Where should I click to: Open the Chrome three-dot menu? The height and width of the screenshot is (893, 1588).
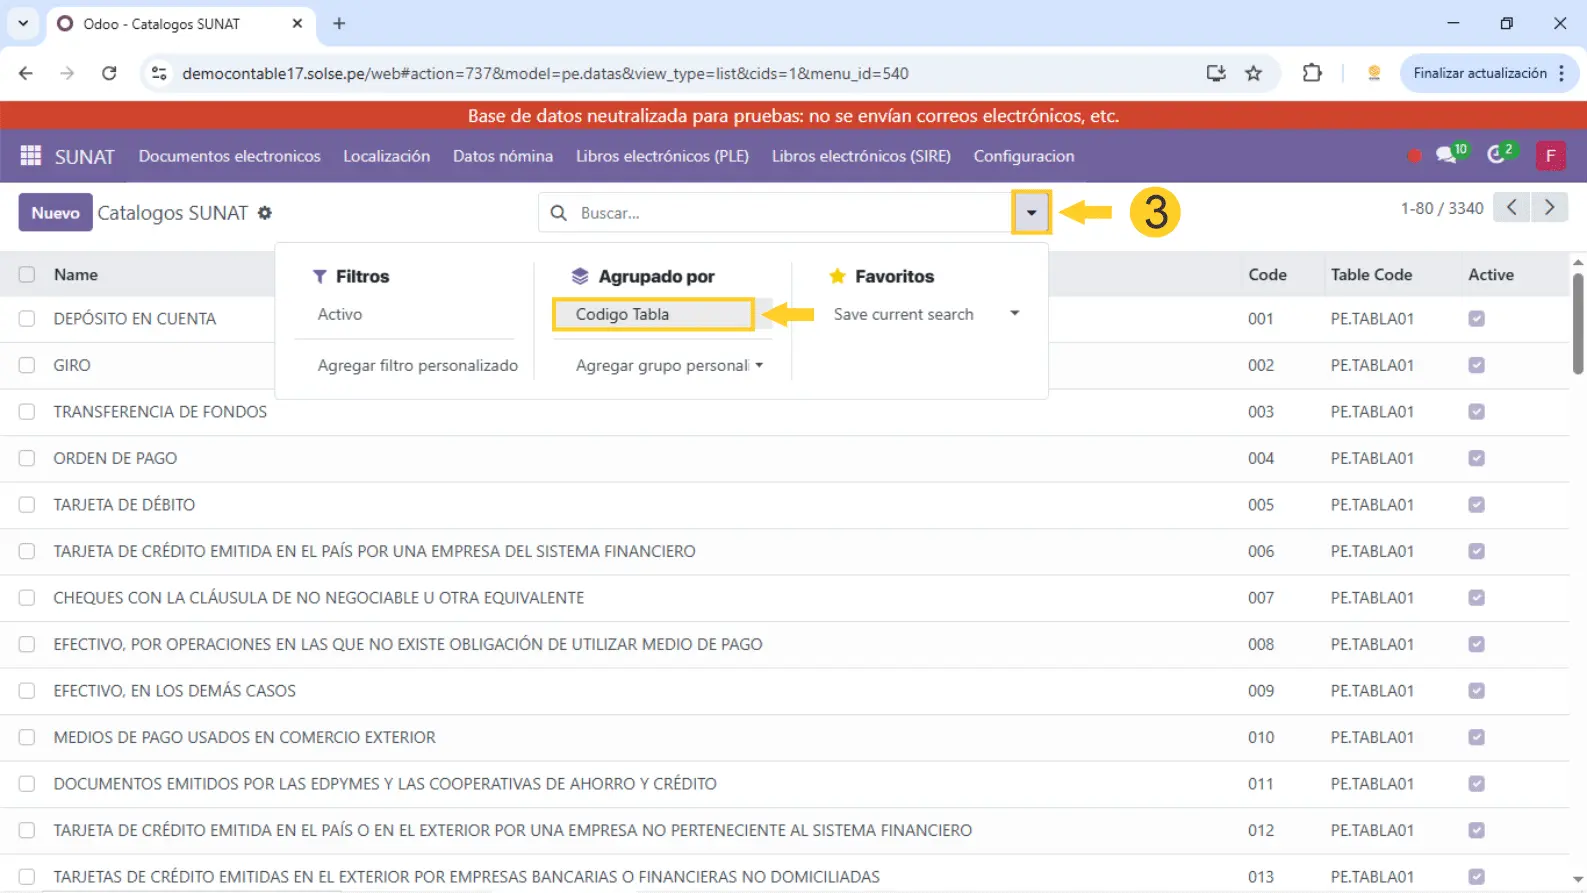click(1562, 73)
